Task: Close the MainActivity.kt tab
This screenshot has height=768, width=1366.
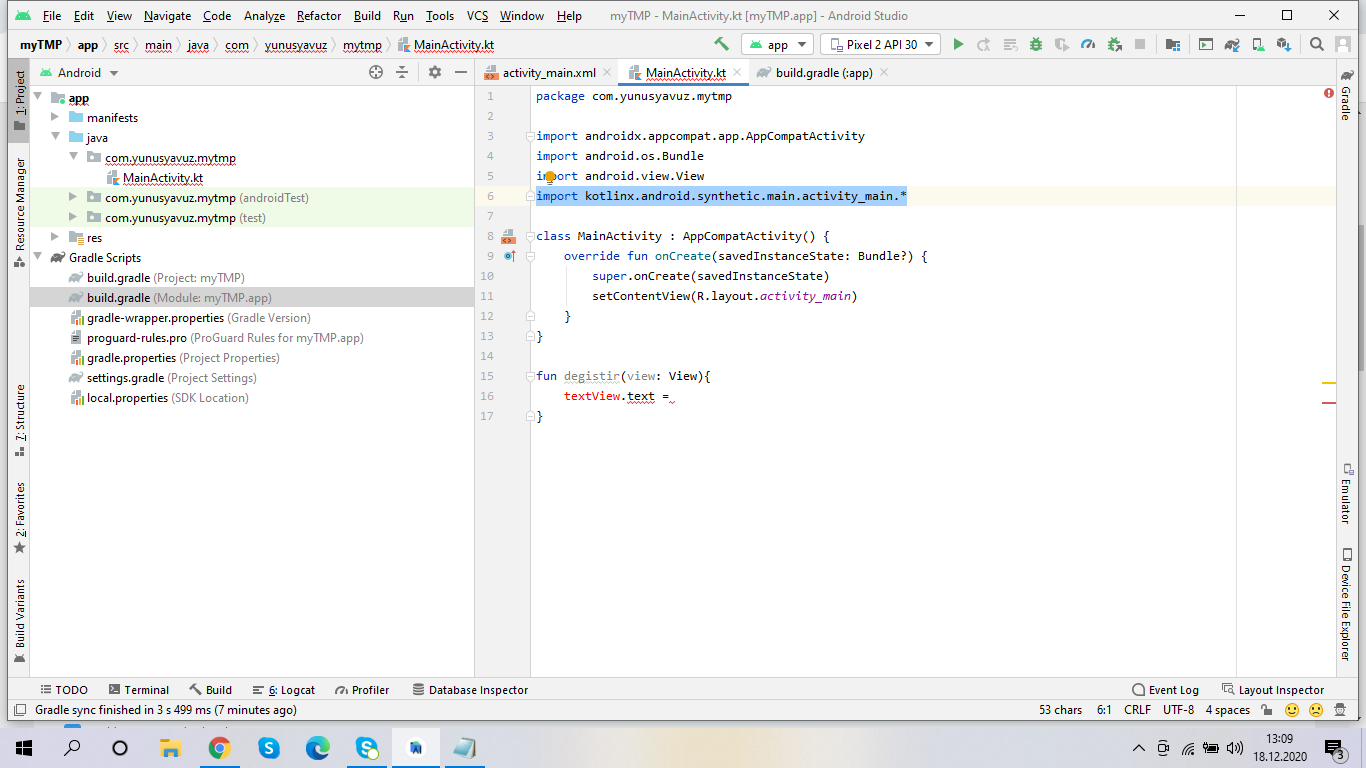Action: pyautogui.click(x=737, y=72)
